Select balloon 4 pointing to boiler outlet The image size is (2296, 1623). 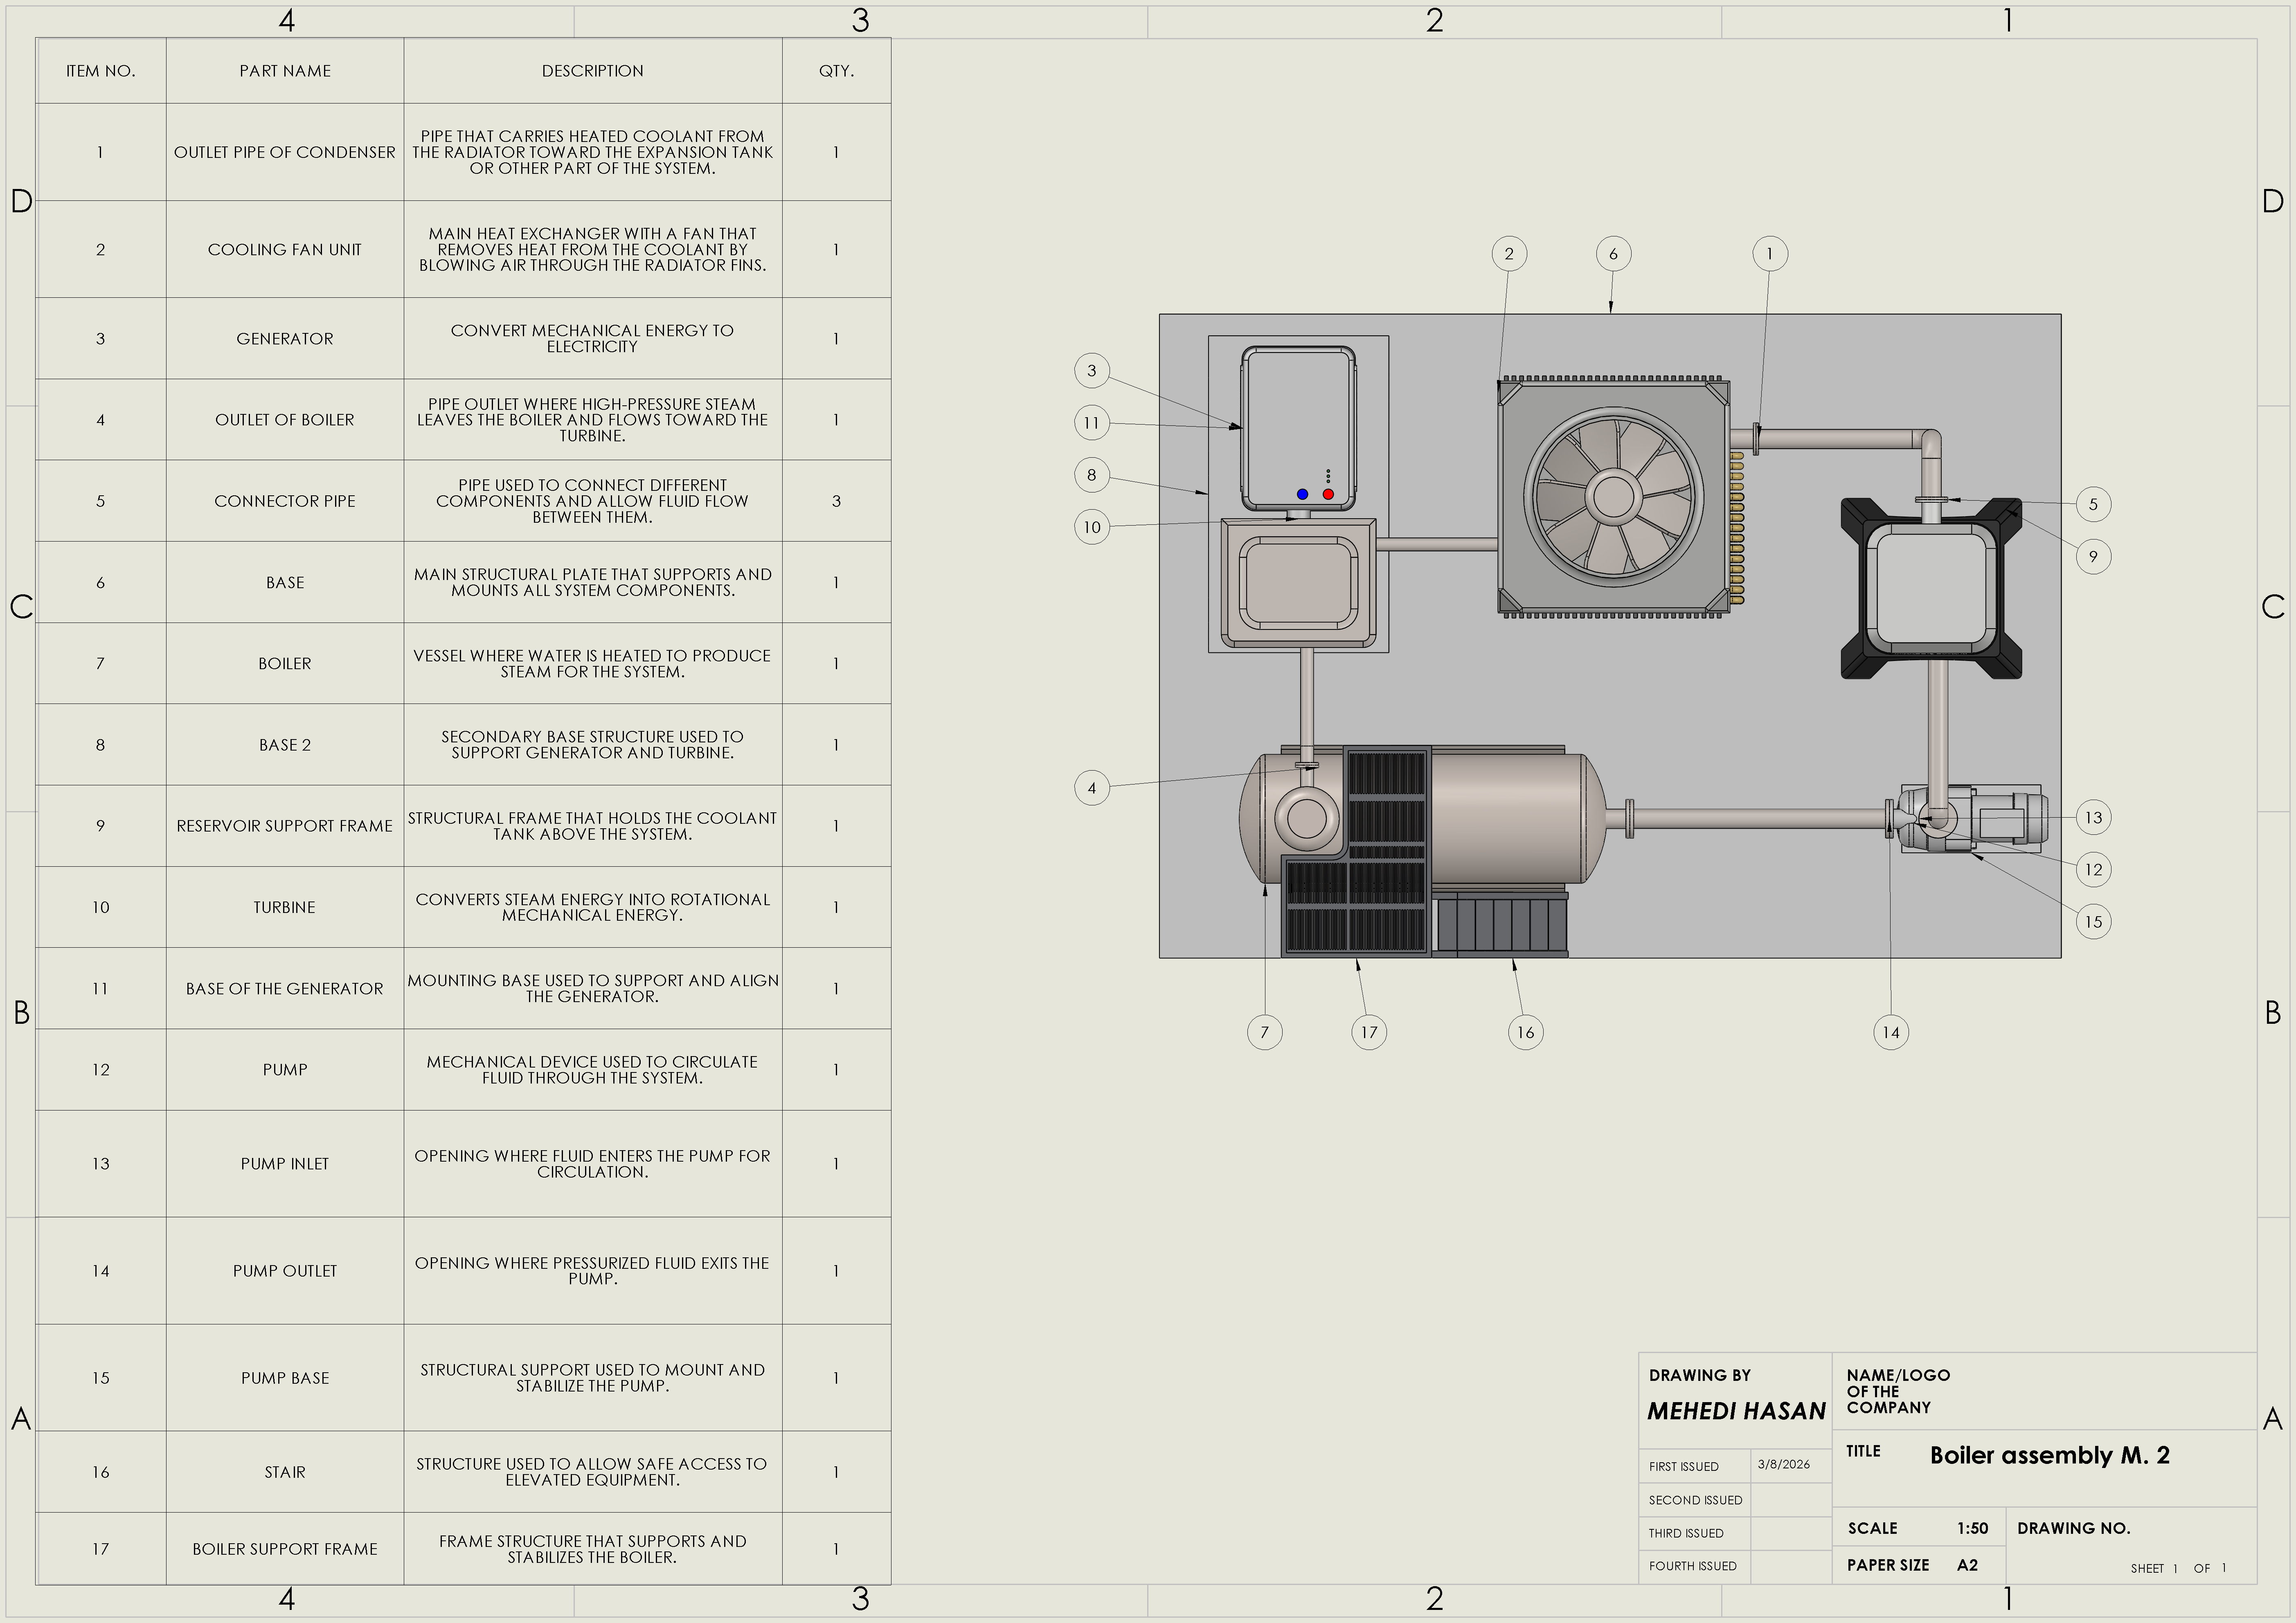click(1092, 788)
